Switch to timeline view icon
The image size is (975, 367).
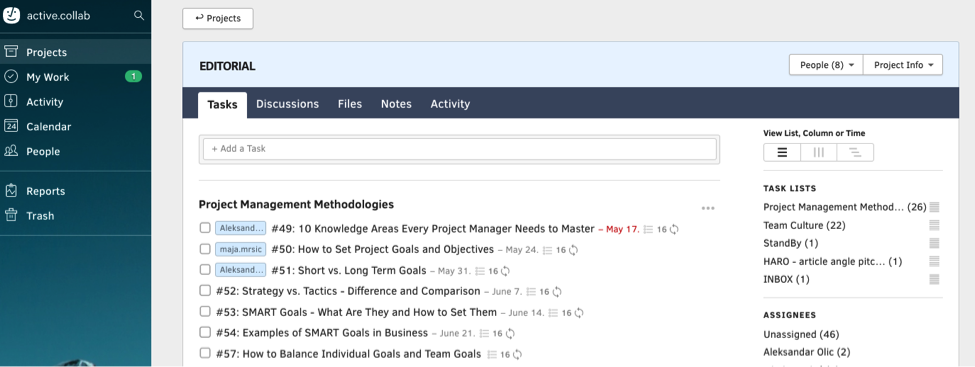point(855,152)
